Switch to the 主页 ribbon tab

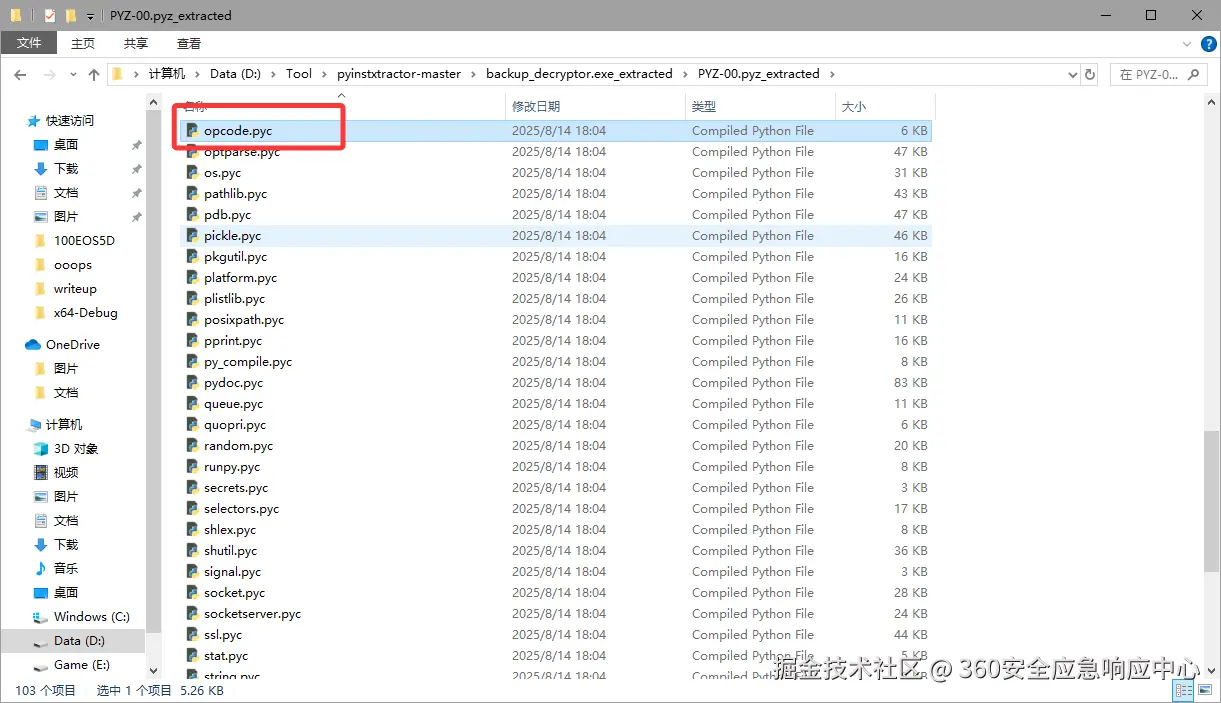[x=83, y=43]
